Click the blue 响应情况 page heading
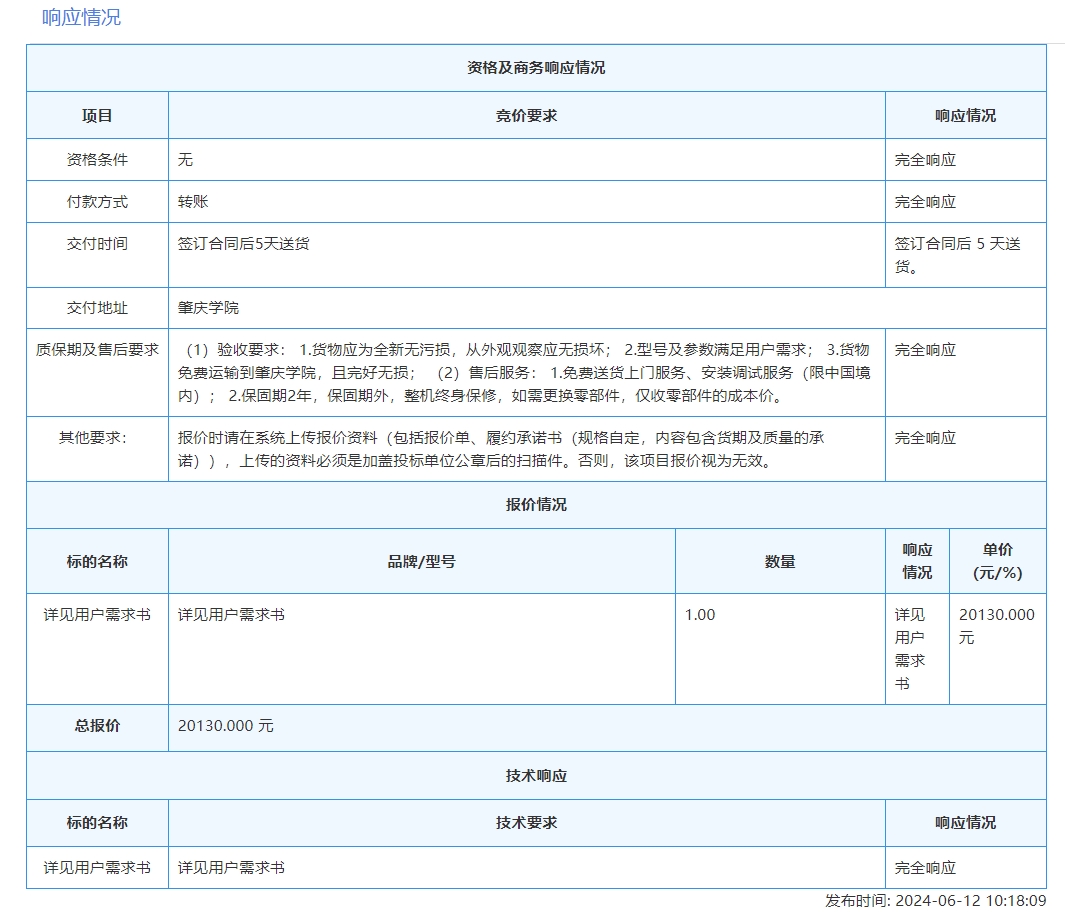This screenshot has width=1065, height=920. click(x=81, y=18)
